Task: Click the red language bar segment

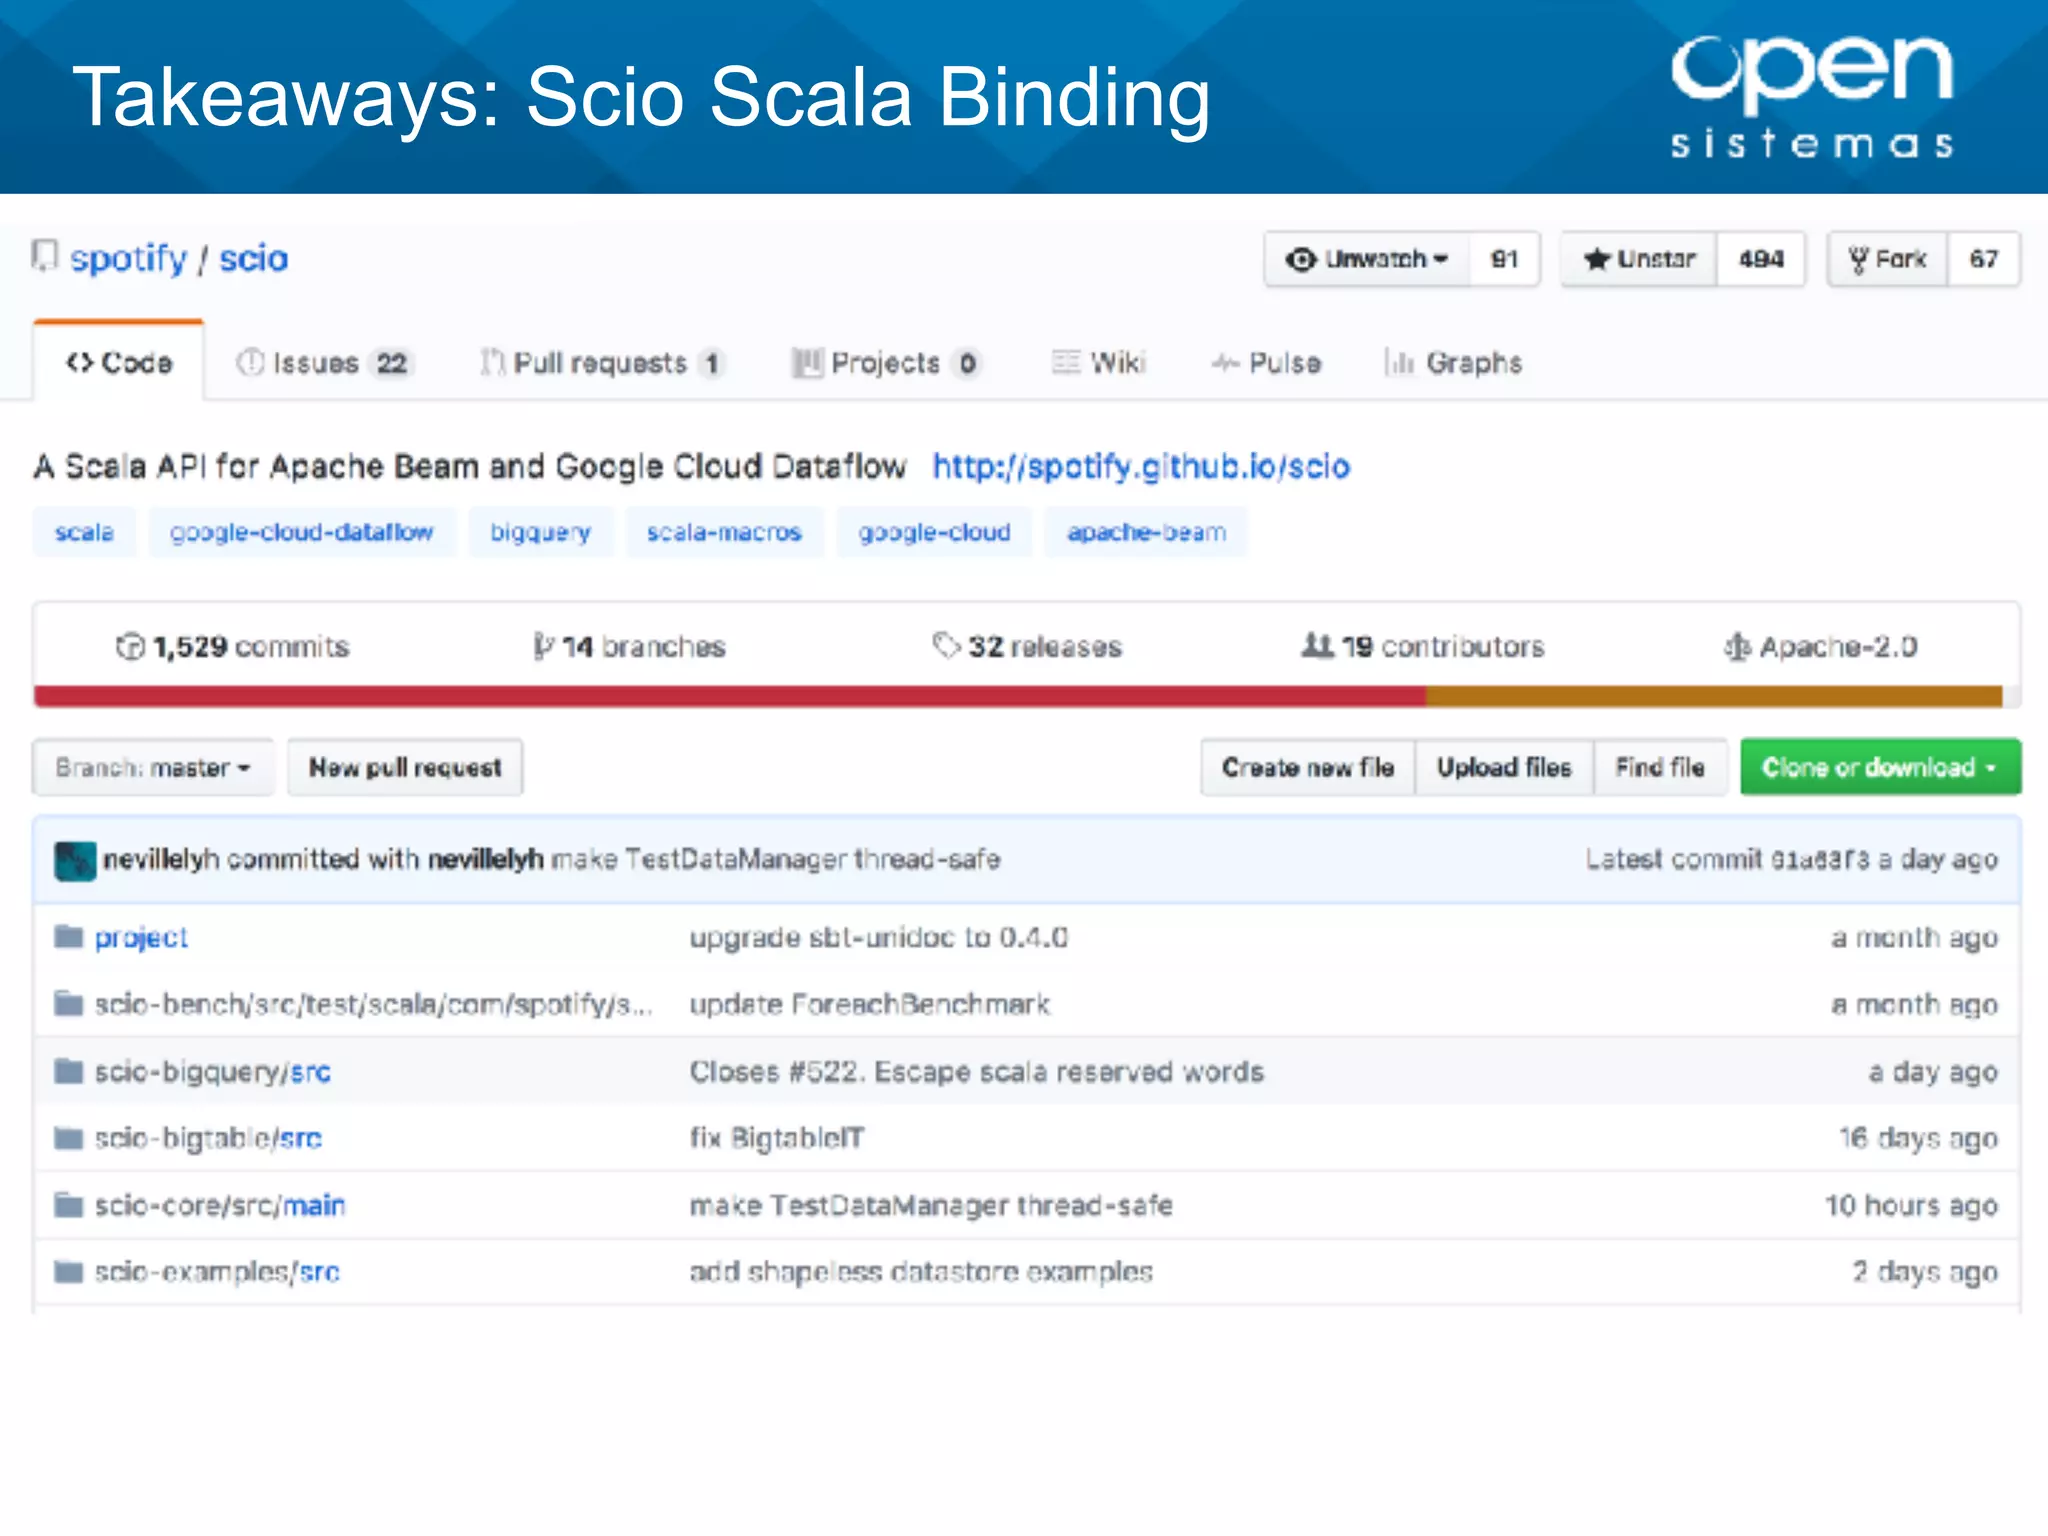Action: 730,697
